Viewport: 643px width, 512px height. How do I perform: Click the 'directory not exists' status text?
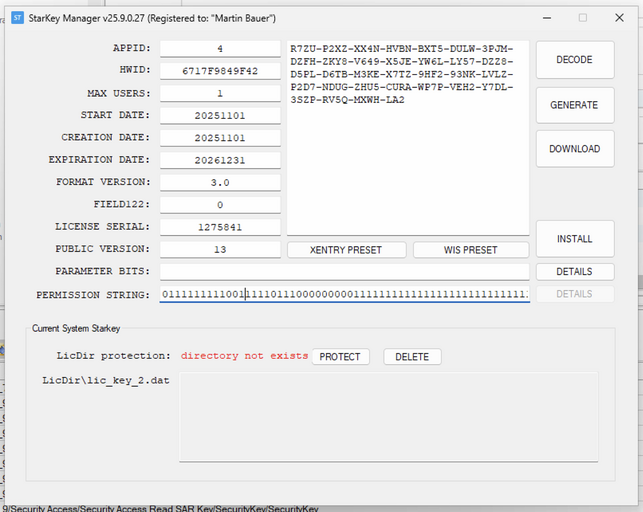pyautogui.click(x=244, y=356)
